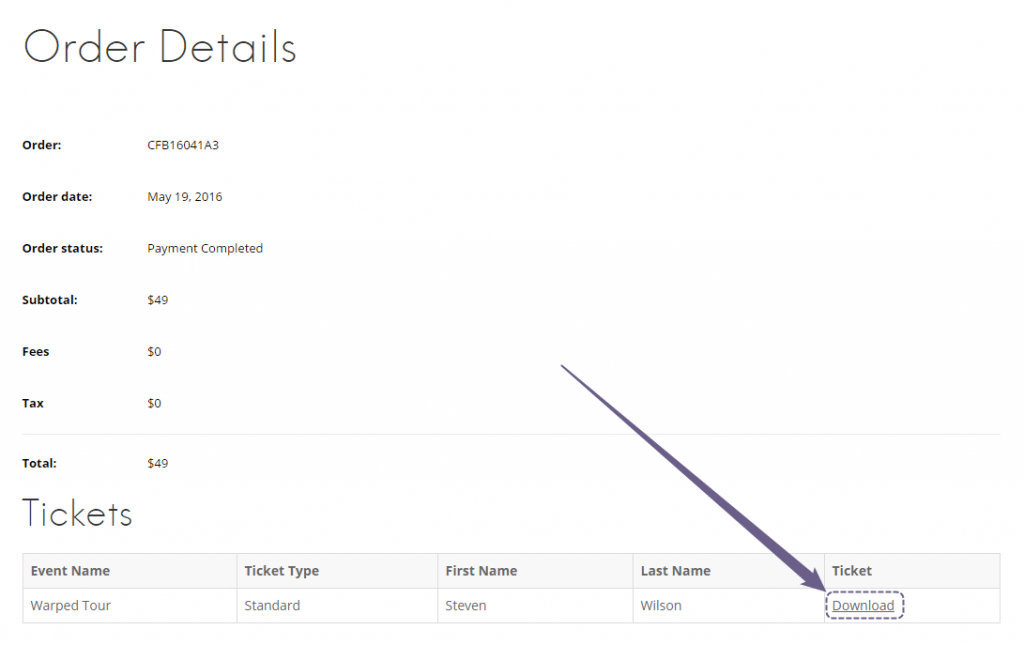Select the Order status label

tap(63, 248)
